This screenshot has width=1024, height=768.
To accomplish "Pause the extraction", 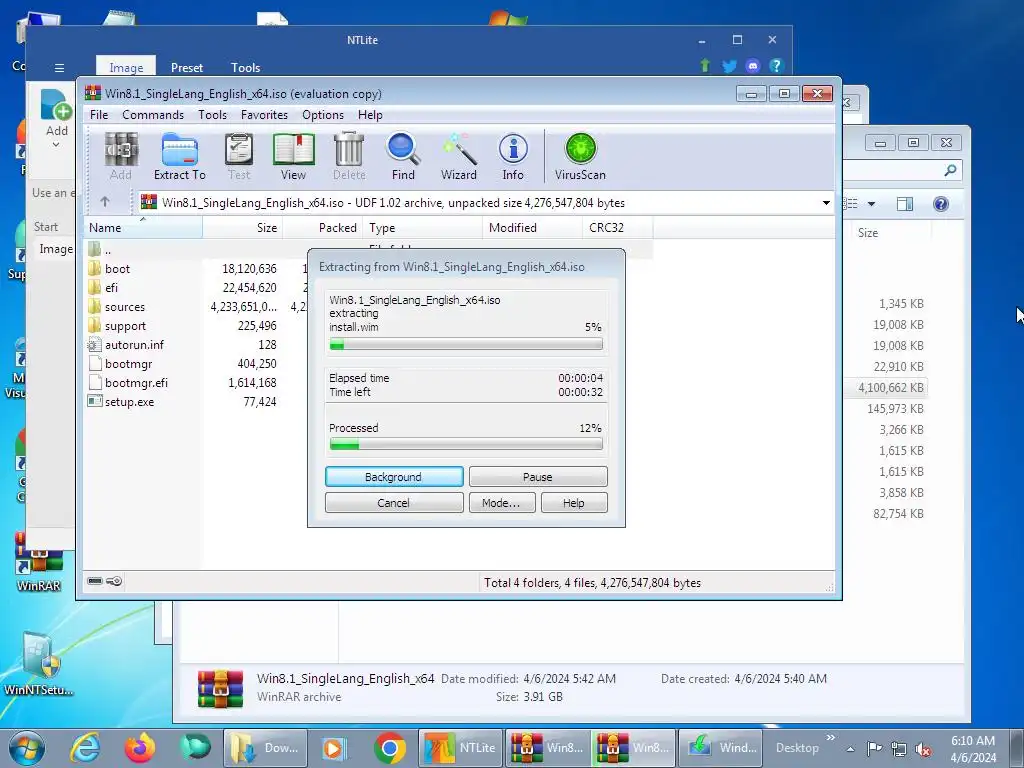I will tap(538, 477).
